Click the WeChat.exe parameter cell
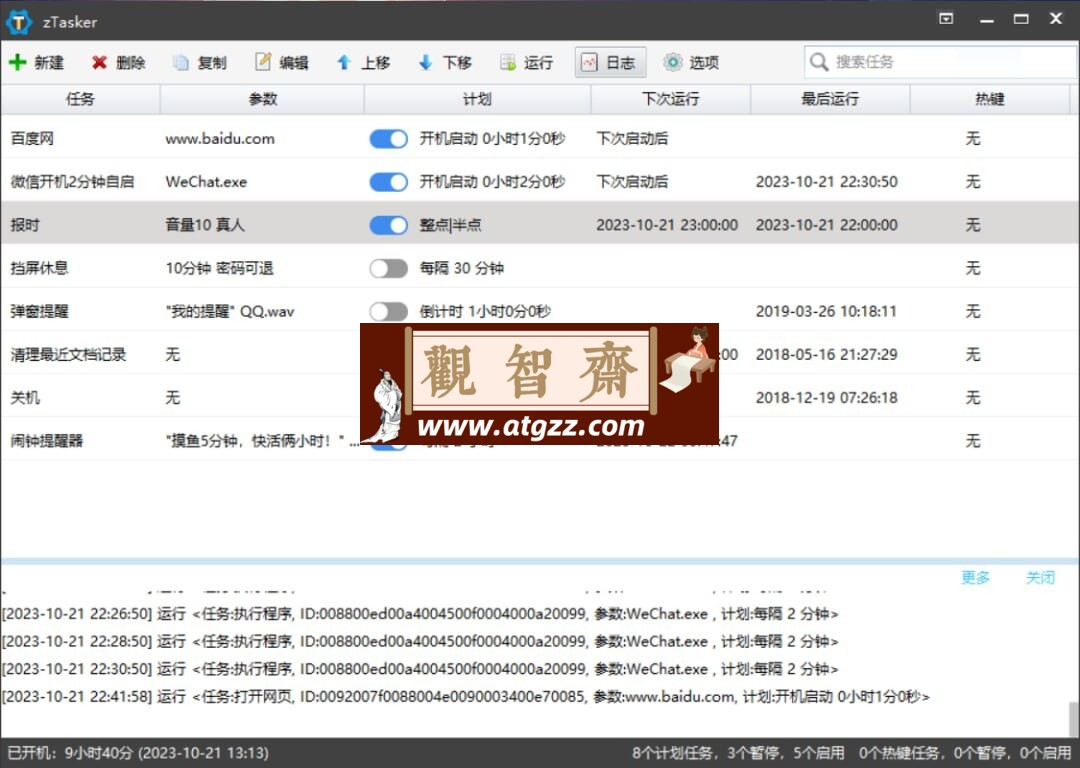The image size is (1080, 768). tap(206, 182)
